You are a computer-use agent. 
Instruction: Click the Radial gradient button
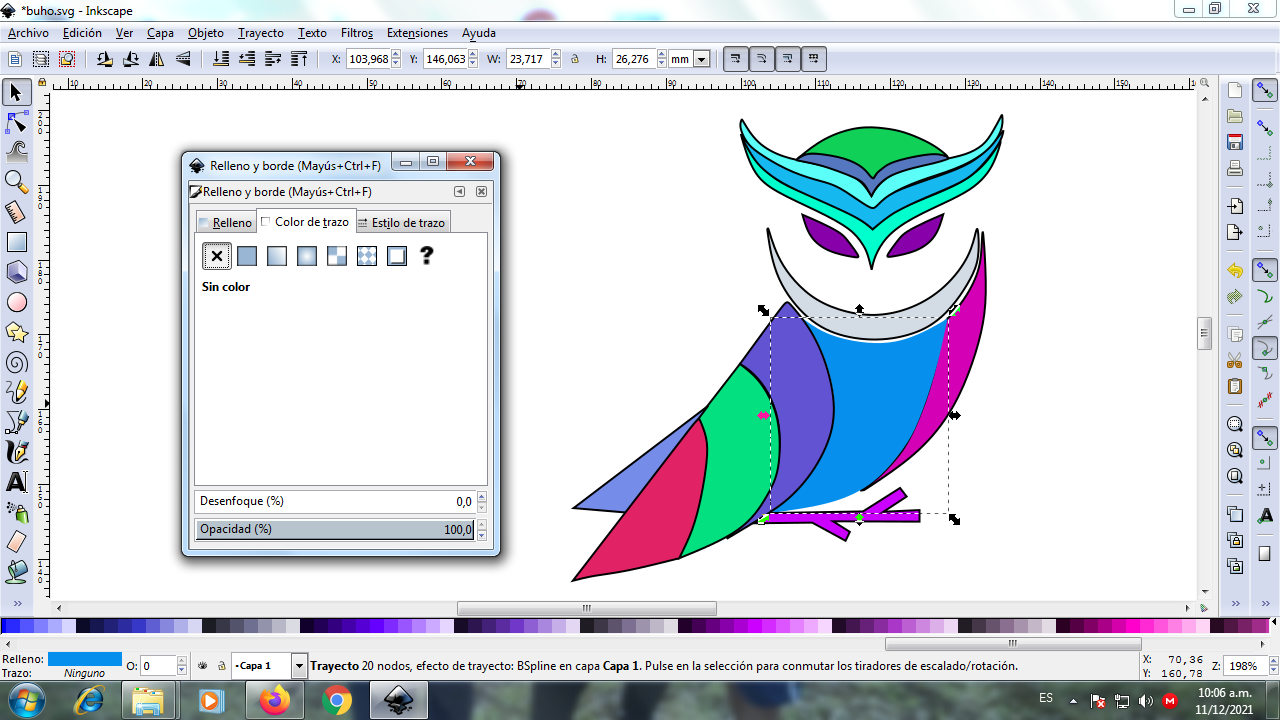pyautogui.click(x=307, y=256)
